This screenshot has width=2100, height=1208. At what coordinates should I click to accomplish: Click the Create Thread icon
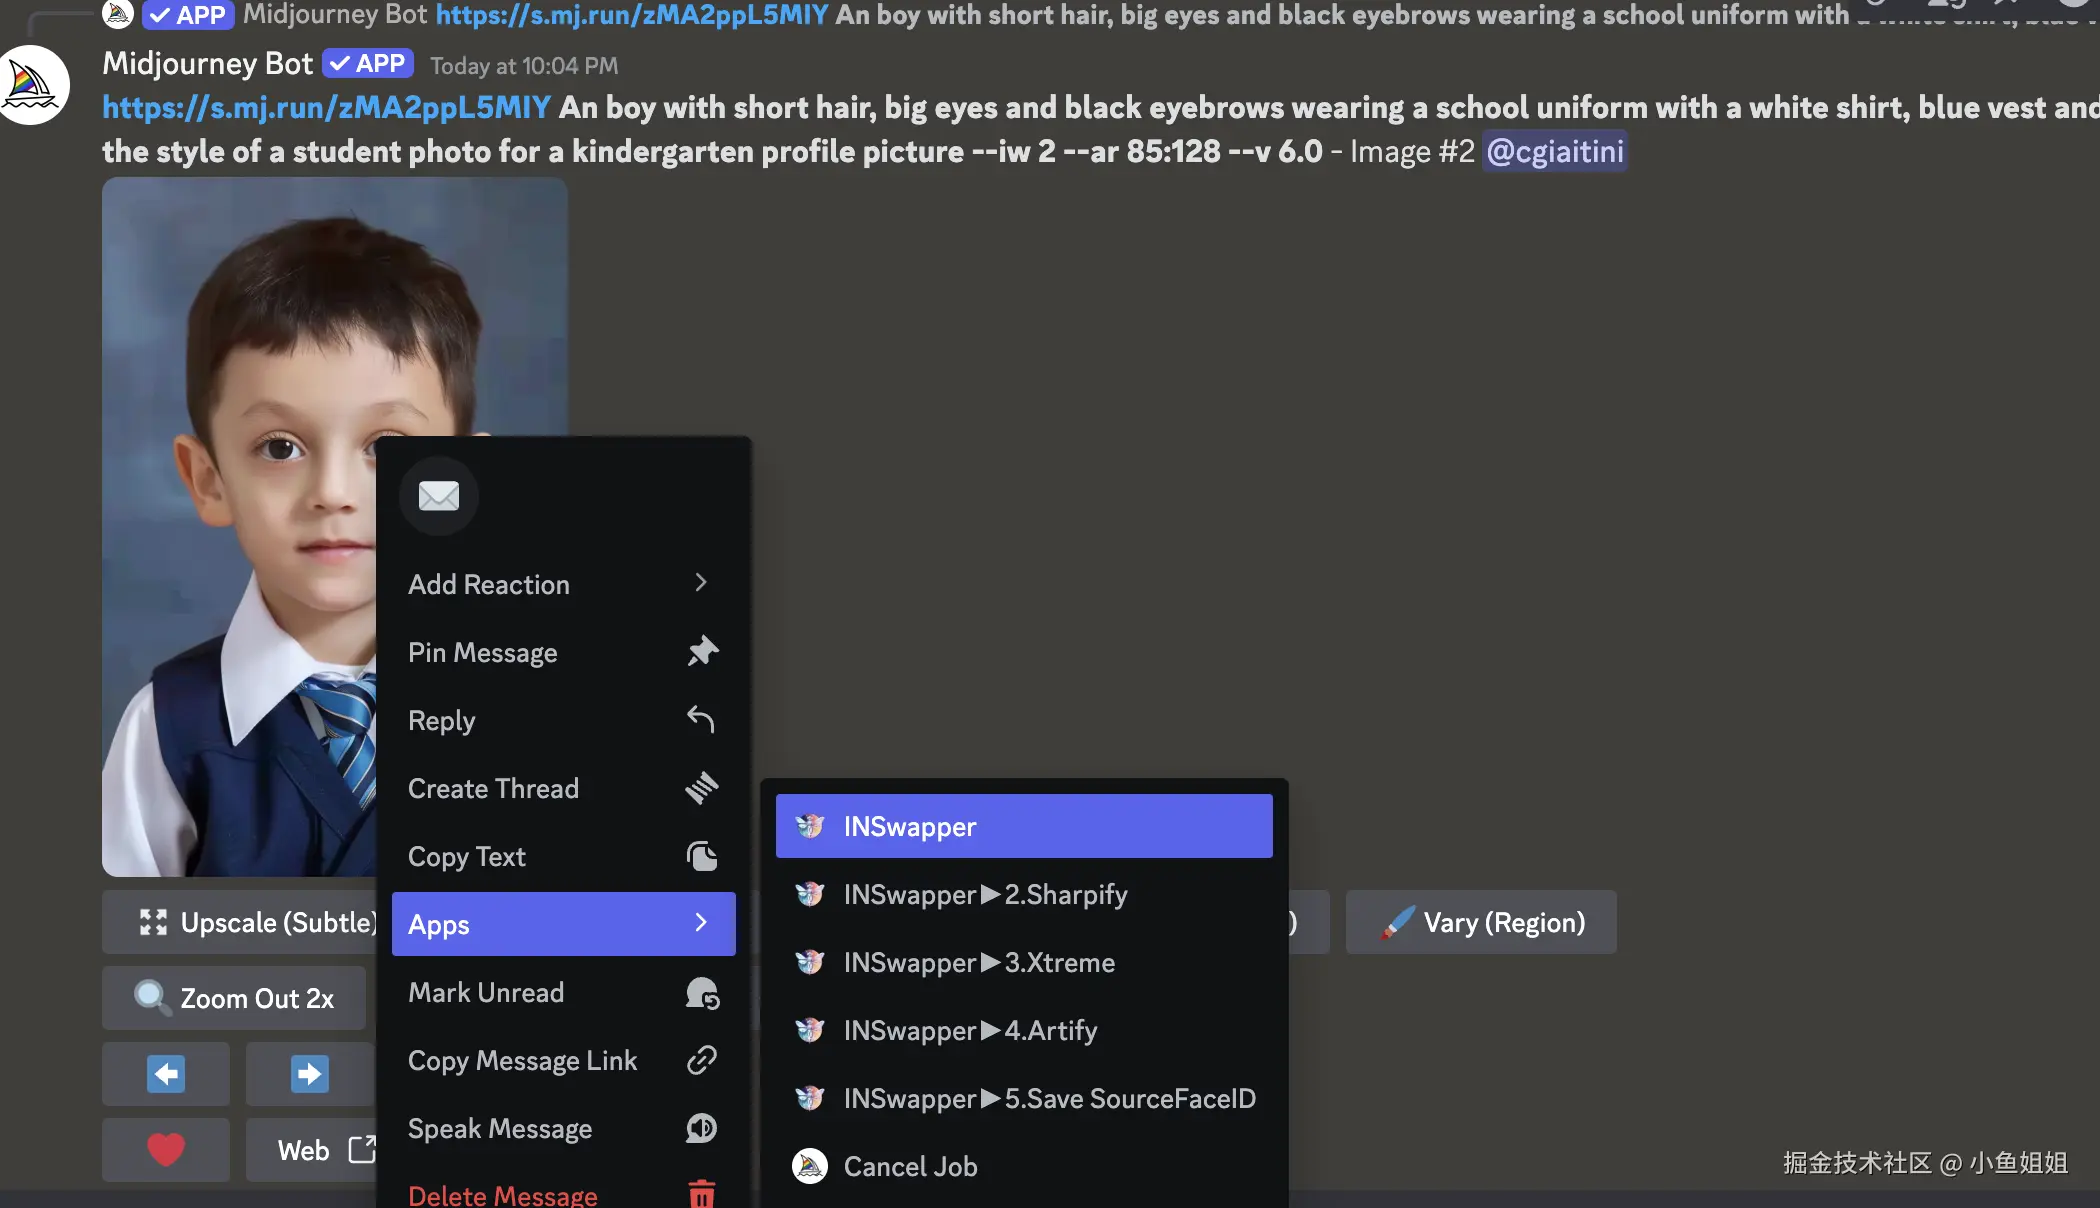tap(701, 788)
